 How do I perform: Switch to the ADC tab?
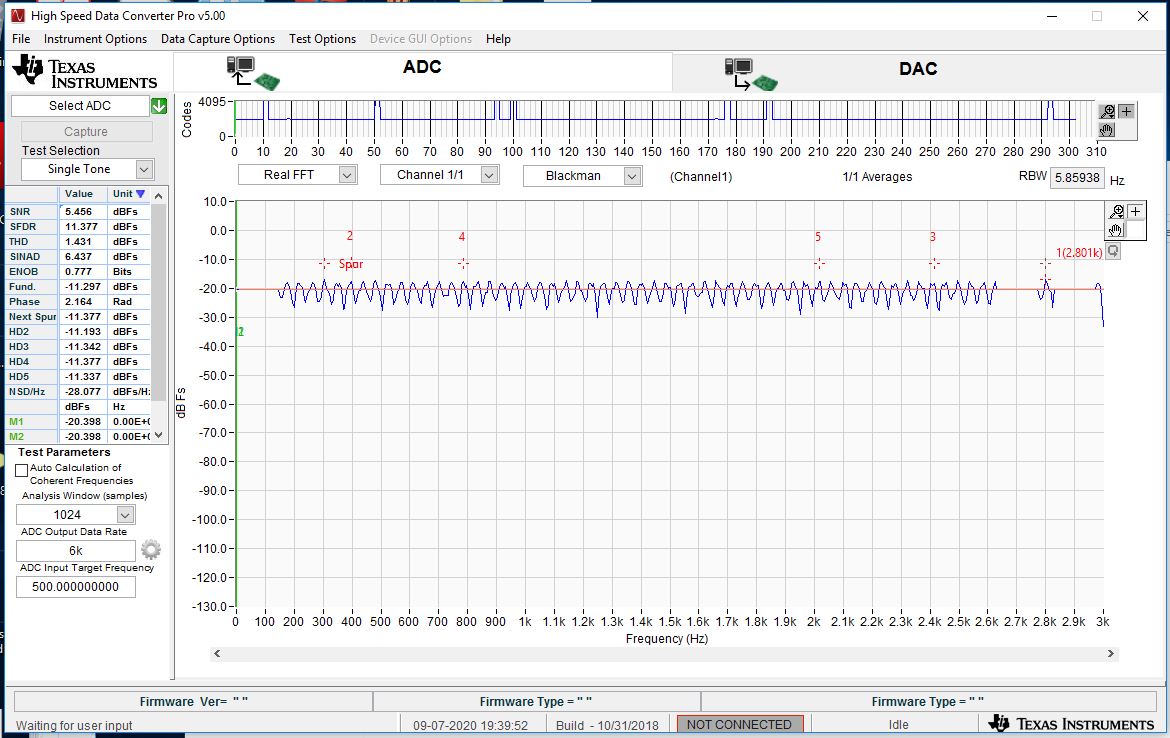(x=422, y=72)
